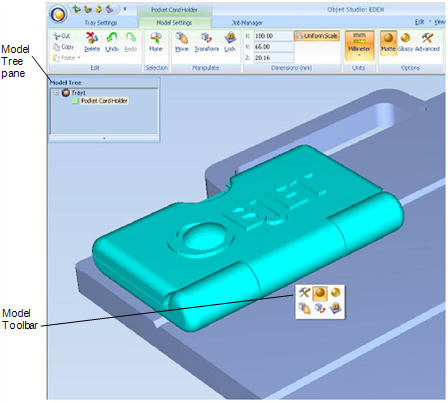The height and width of the screenshot is (403, 448).
Task: Click the Pocket Card Holder contextual tab header
Action: point(174,10)
